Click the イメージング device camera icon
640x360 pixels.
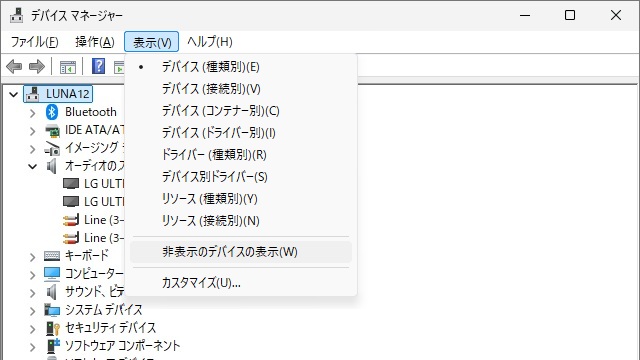(x=52, y=149)
